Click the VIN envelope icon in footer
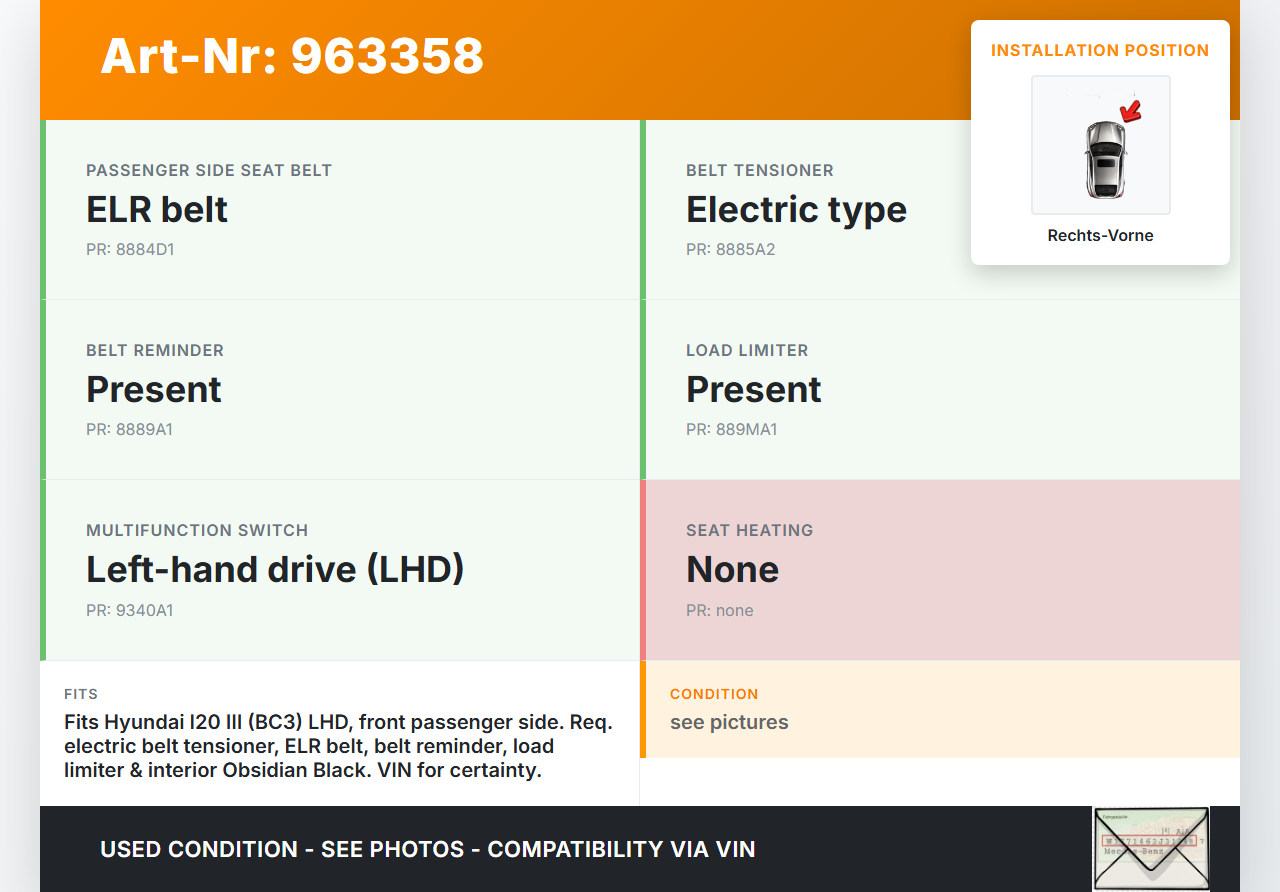The width and height of the screenshot is (1280, 892). [1150, 848]
